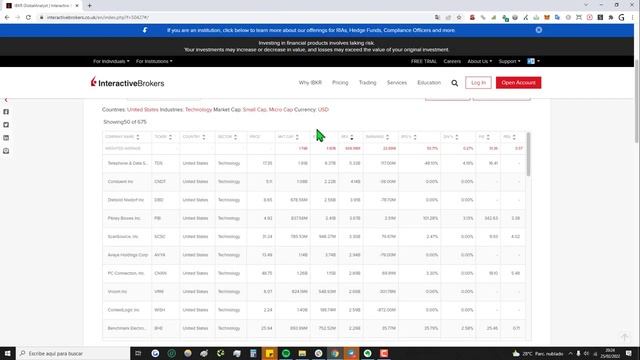The width and height of the screenshot is (640, 360).
Task: Select the Diebold Nixdorf Inc row
Action: (314, 200)
